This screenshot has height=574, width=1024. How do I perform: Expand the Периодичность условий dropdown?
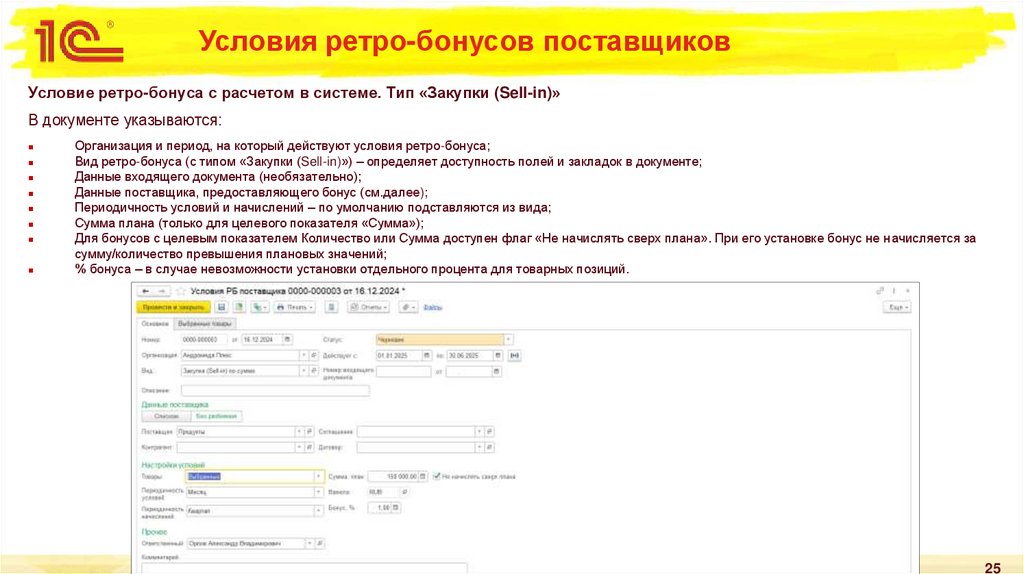[x=318, y=492]
